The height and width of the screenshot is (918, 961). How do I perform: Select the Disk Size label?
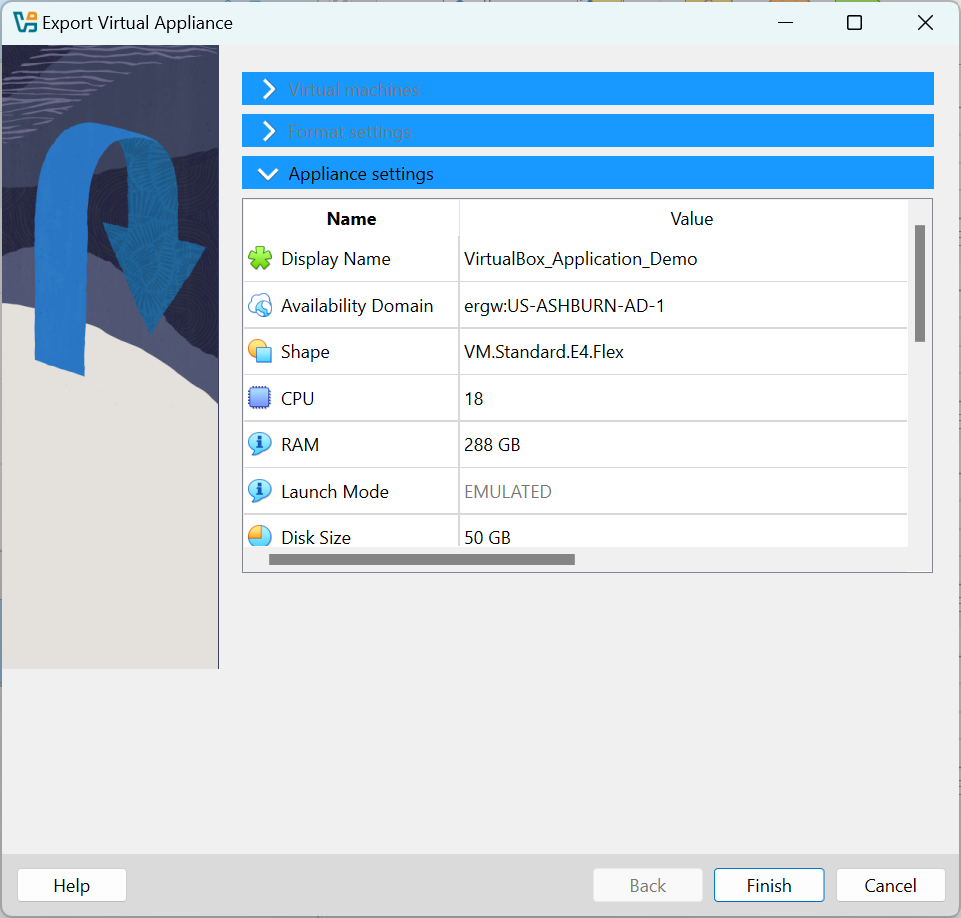click(316, 537)
